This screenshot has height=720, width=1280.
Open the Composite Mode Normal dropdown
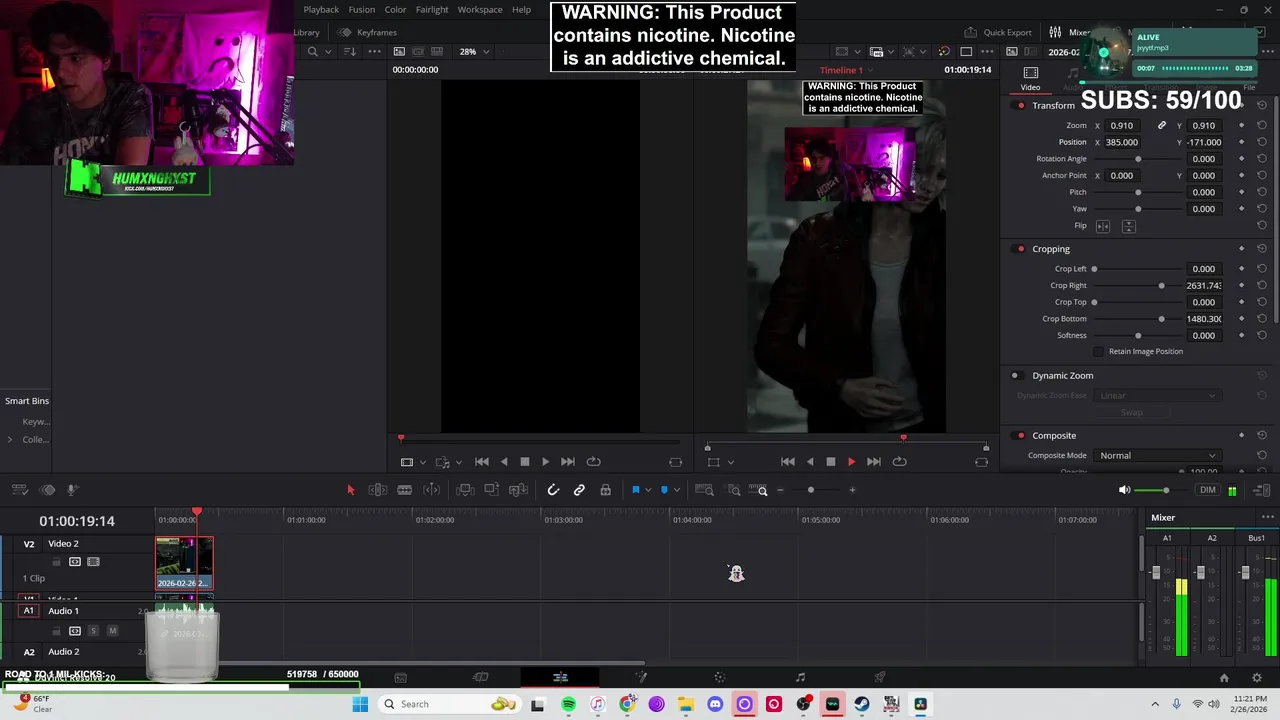click(1158, 456)
